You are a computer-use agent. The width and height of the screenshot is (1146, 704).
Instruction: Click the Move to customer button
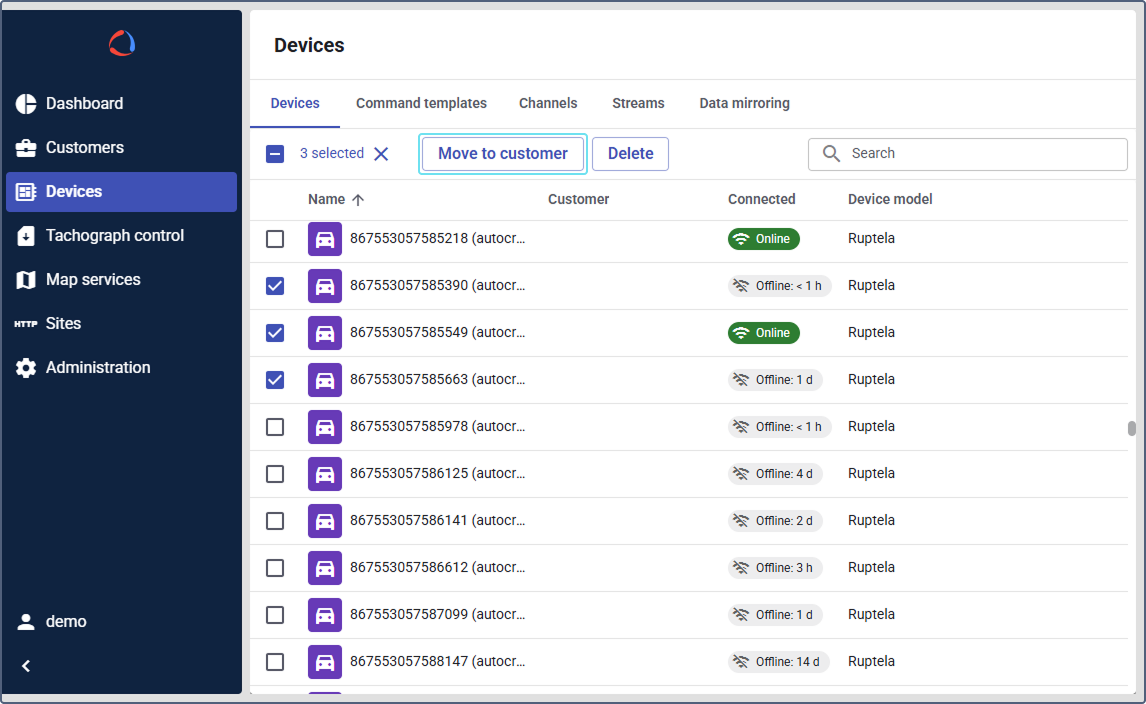click(503, 154)
